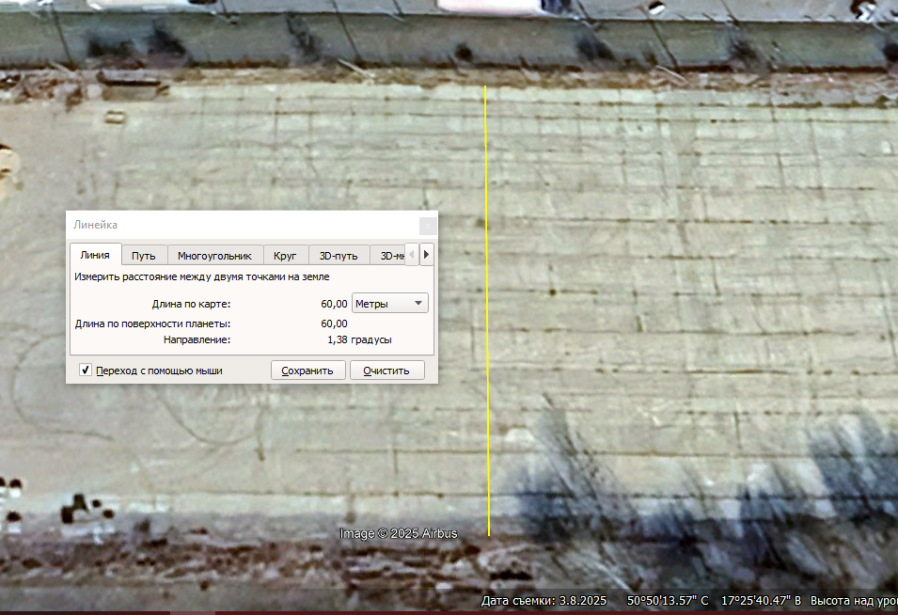Click the partially hidden 3D-мн tab
Viewport: 898px width, 615px height.
click(392, 255)
